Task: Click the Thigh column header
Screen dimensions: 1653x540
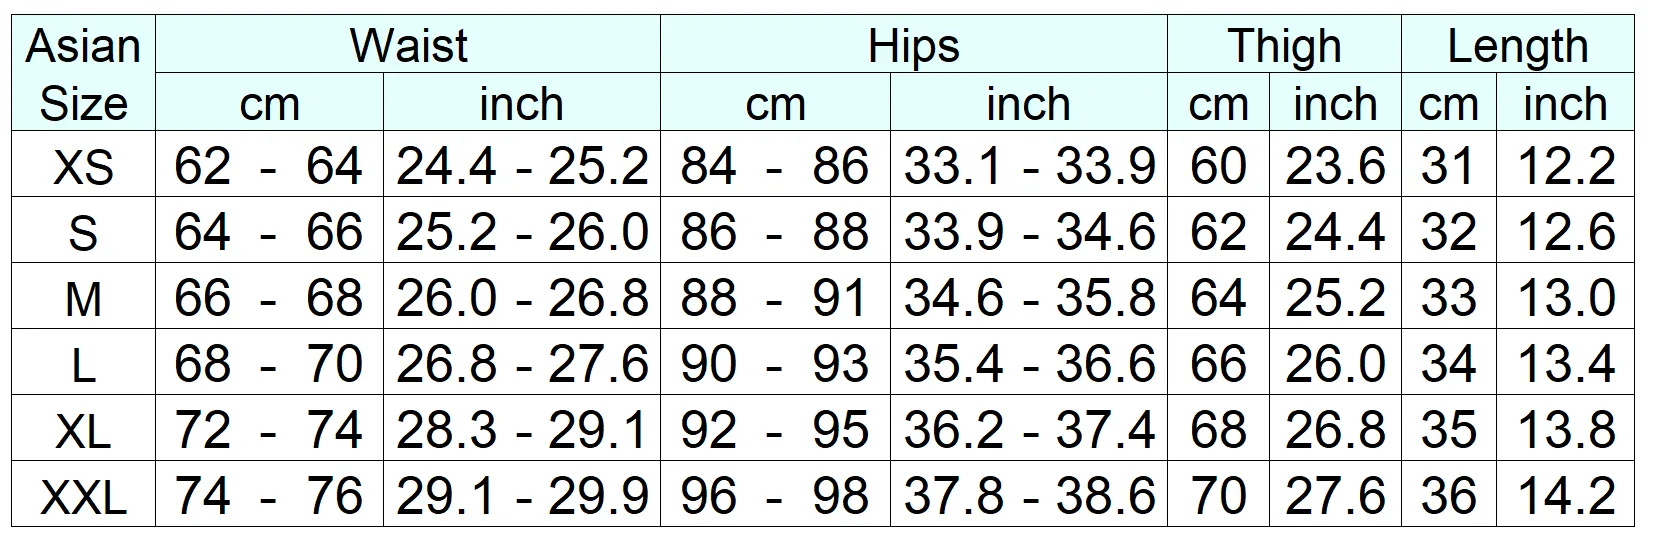Action: click(1284, 46)
